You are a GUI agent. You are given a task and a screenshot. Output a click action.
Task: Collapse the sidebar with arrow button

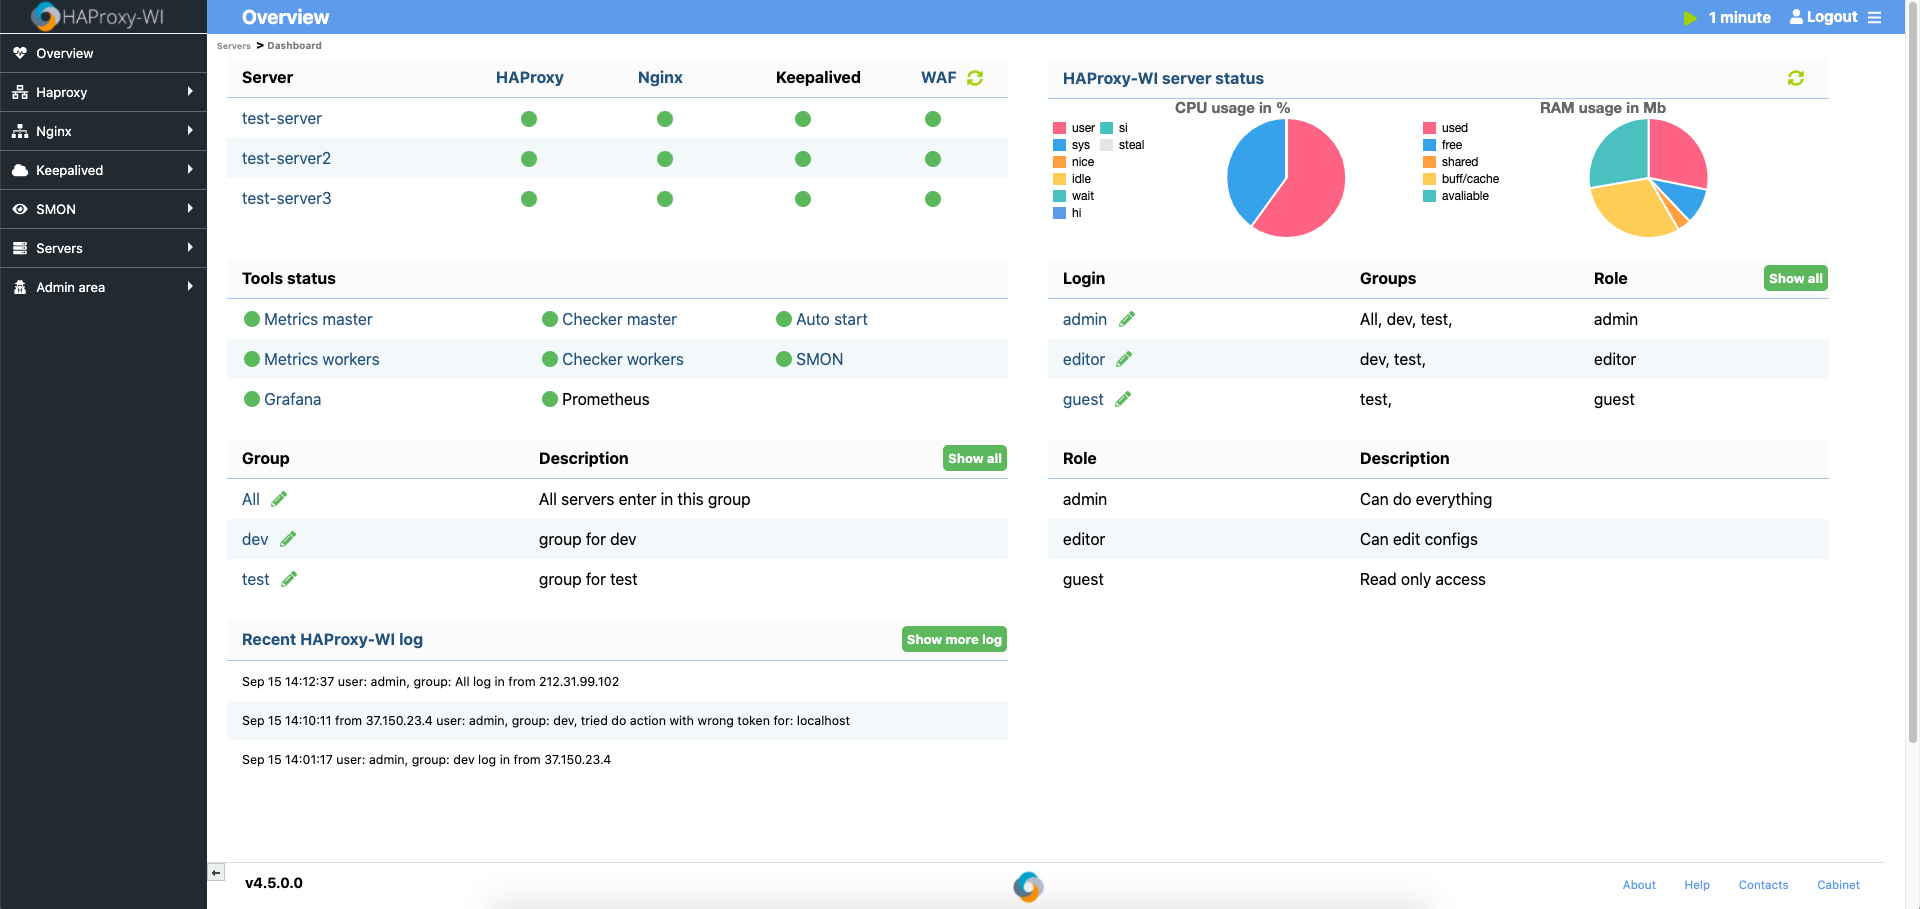pyautogui.click(x=216, y=873)
